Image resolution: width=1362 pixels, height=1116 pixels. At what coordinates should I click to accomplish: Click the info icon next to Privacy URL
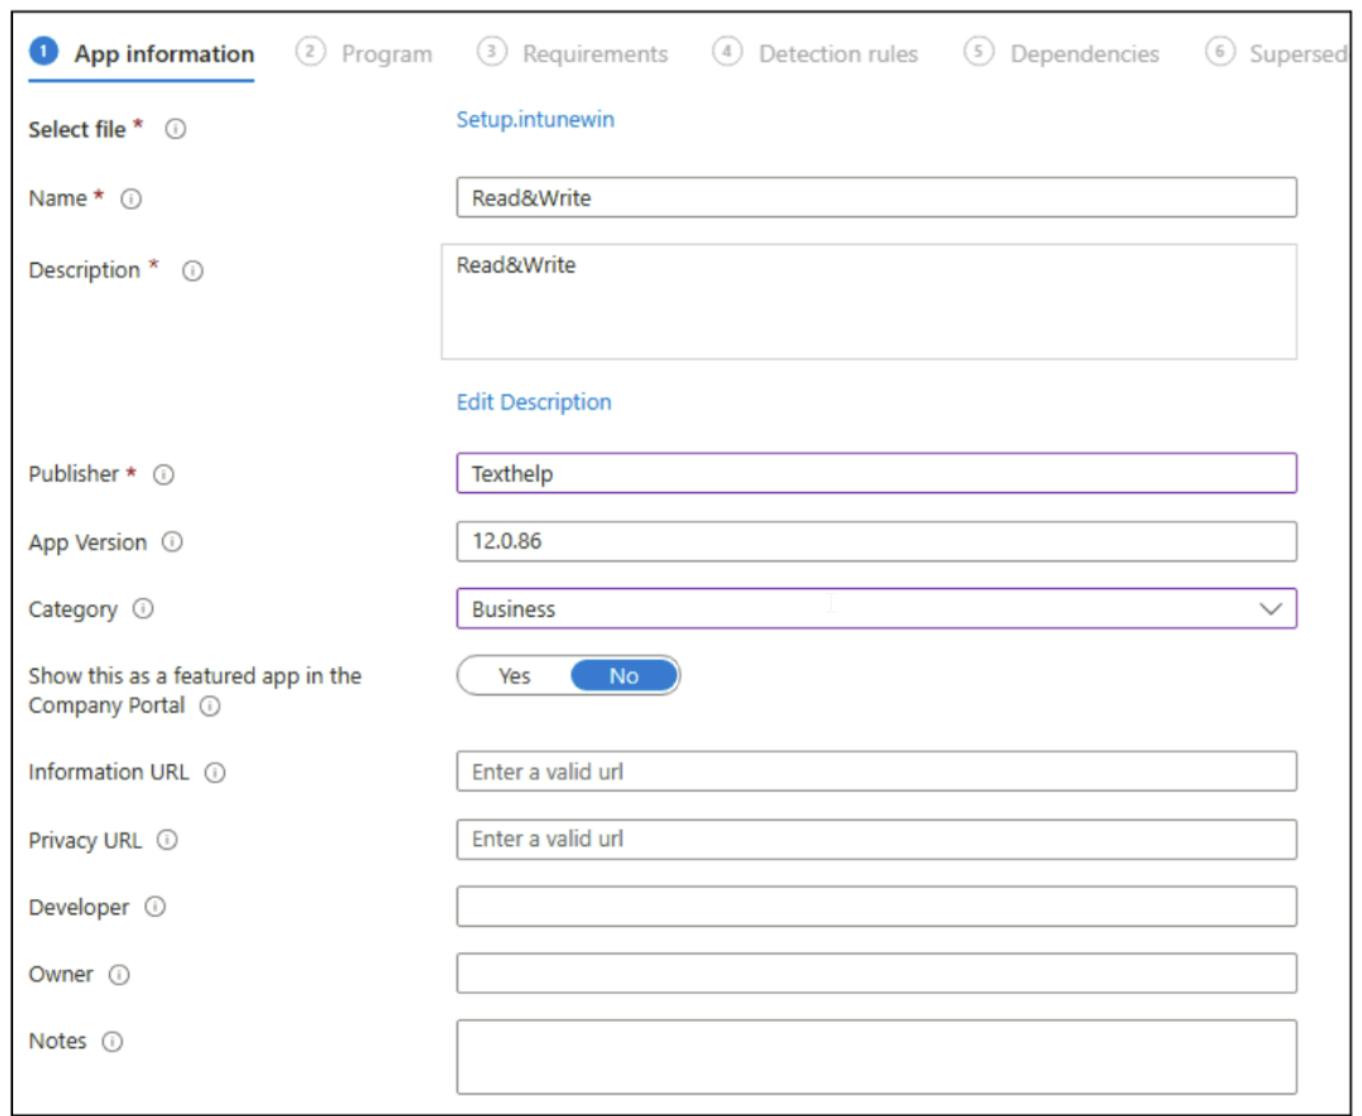point(167,840)
